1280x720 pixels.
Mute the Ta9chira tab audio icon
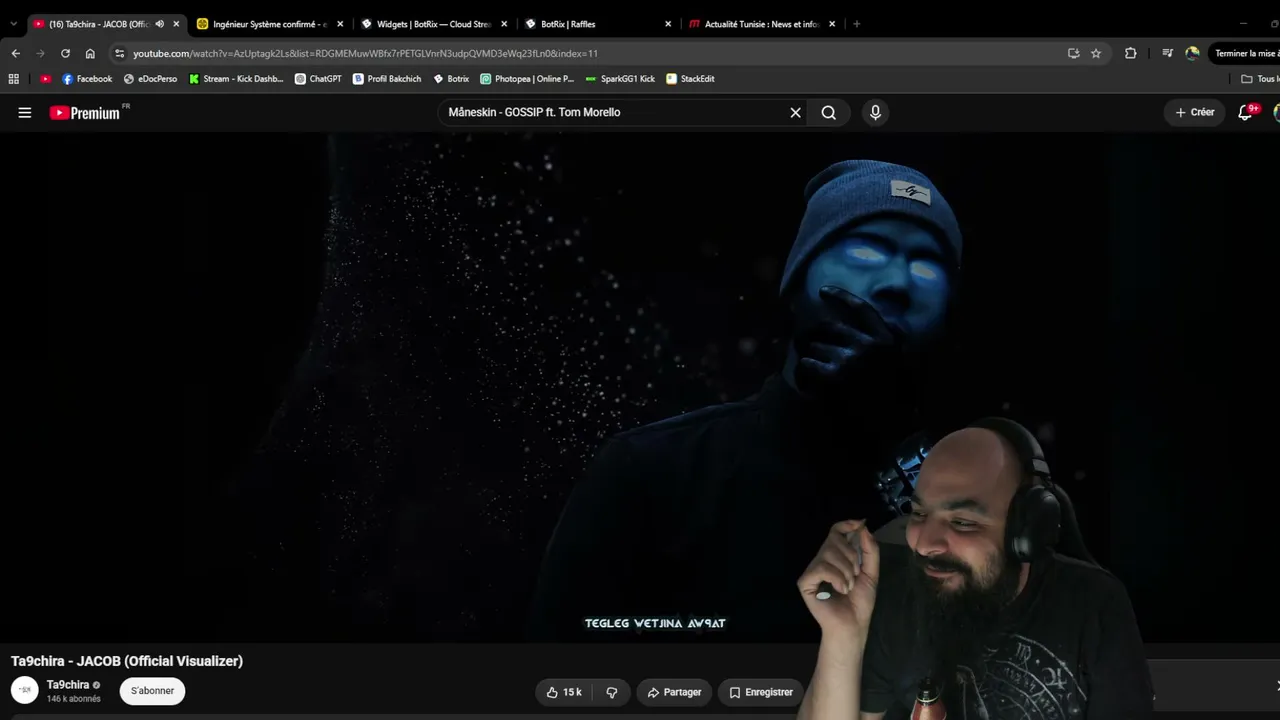(159, 24)
